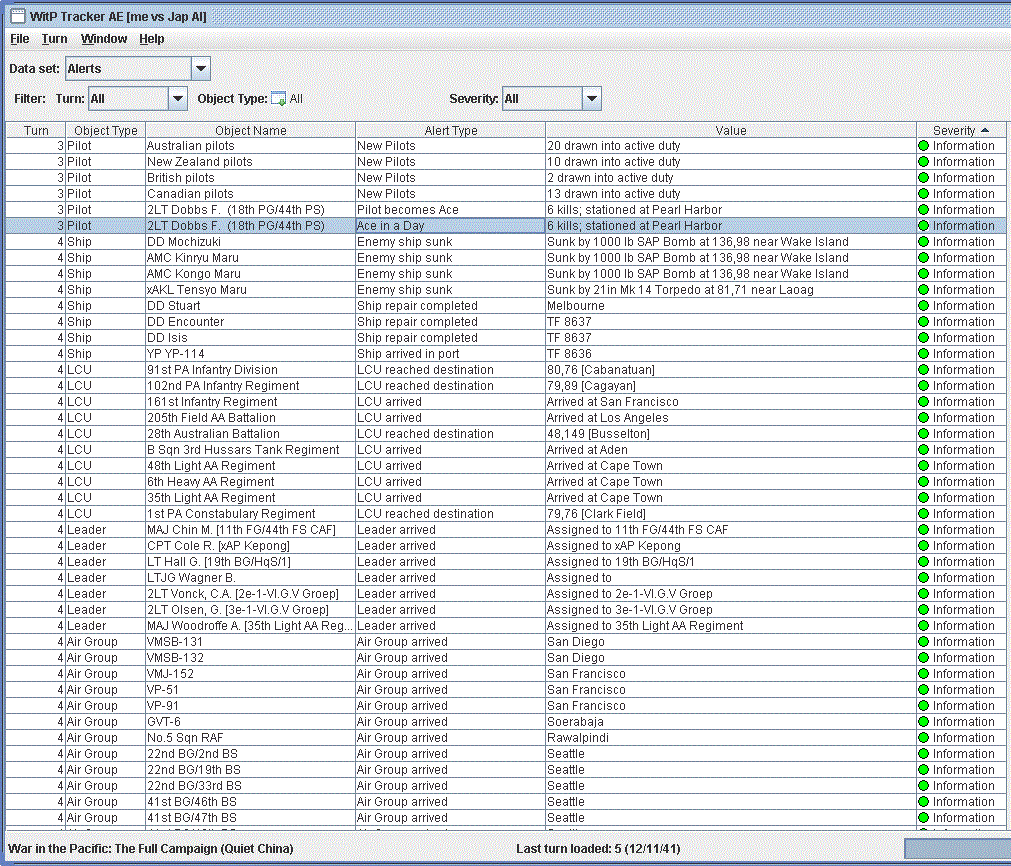Open the Turn menu
The width and height of the screenshot is (1011, 866).
[x=54, y=39]
